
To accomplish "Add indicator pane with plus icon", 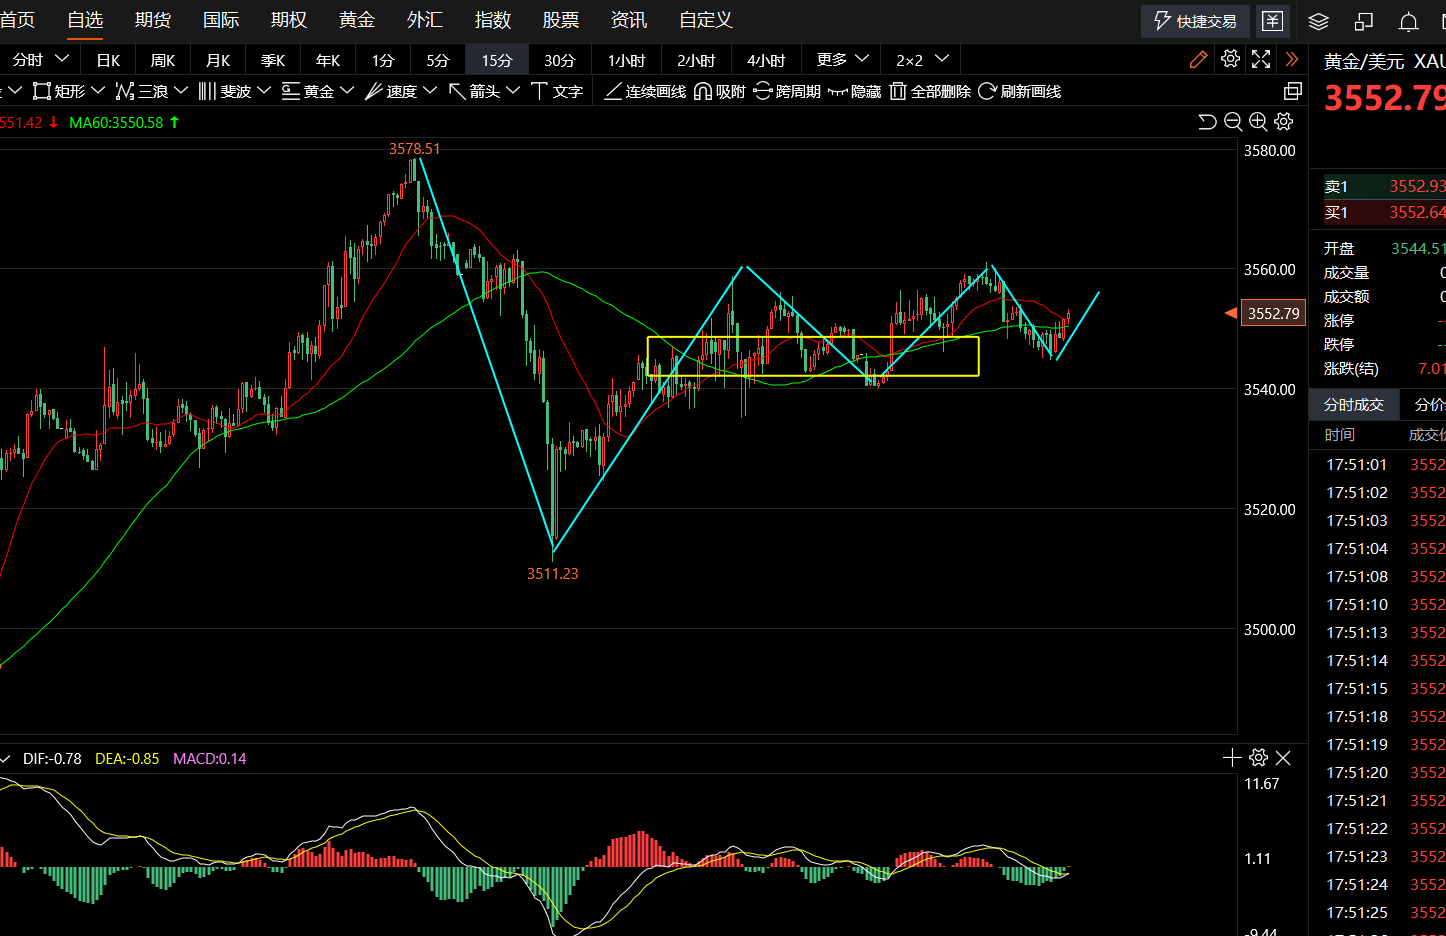I will (1232, 758).
